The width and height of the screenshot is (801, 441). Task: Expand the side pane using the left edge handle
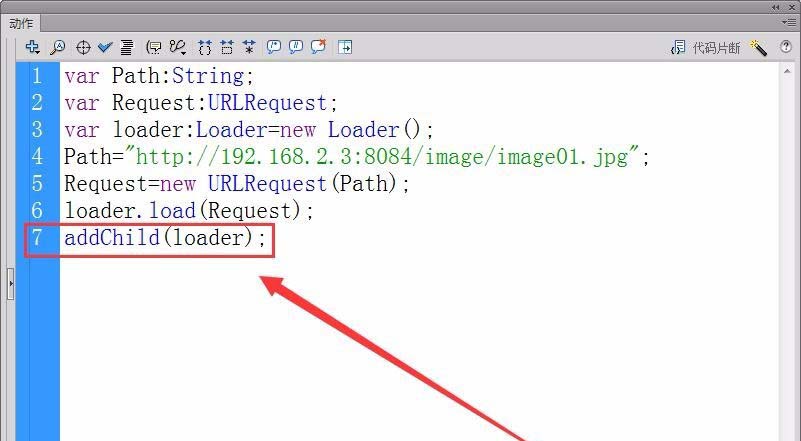11,284
